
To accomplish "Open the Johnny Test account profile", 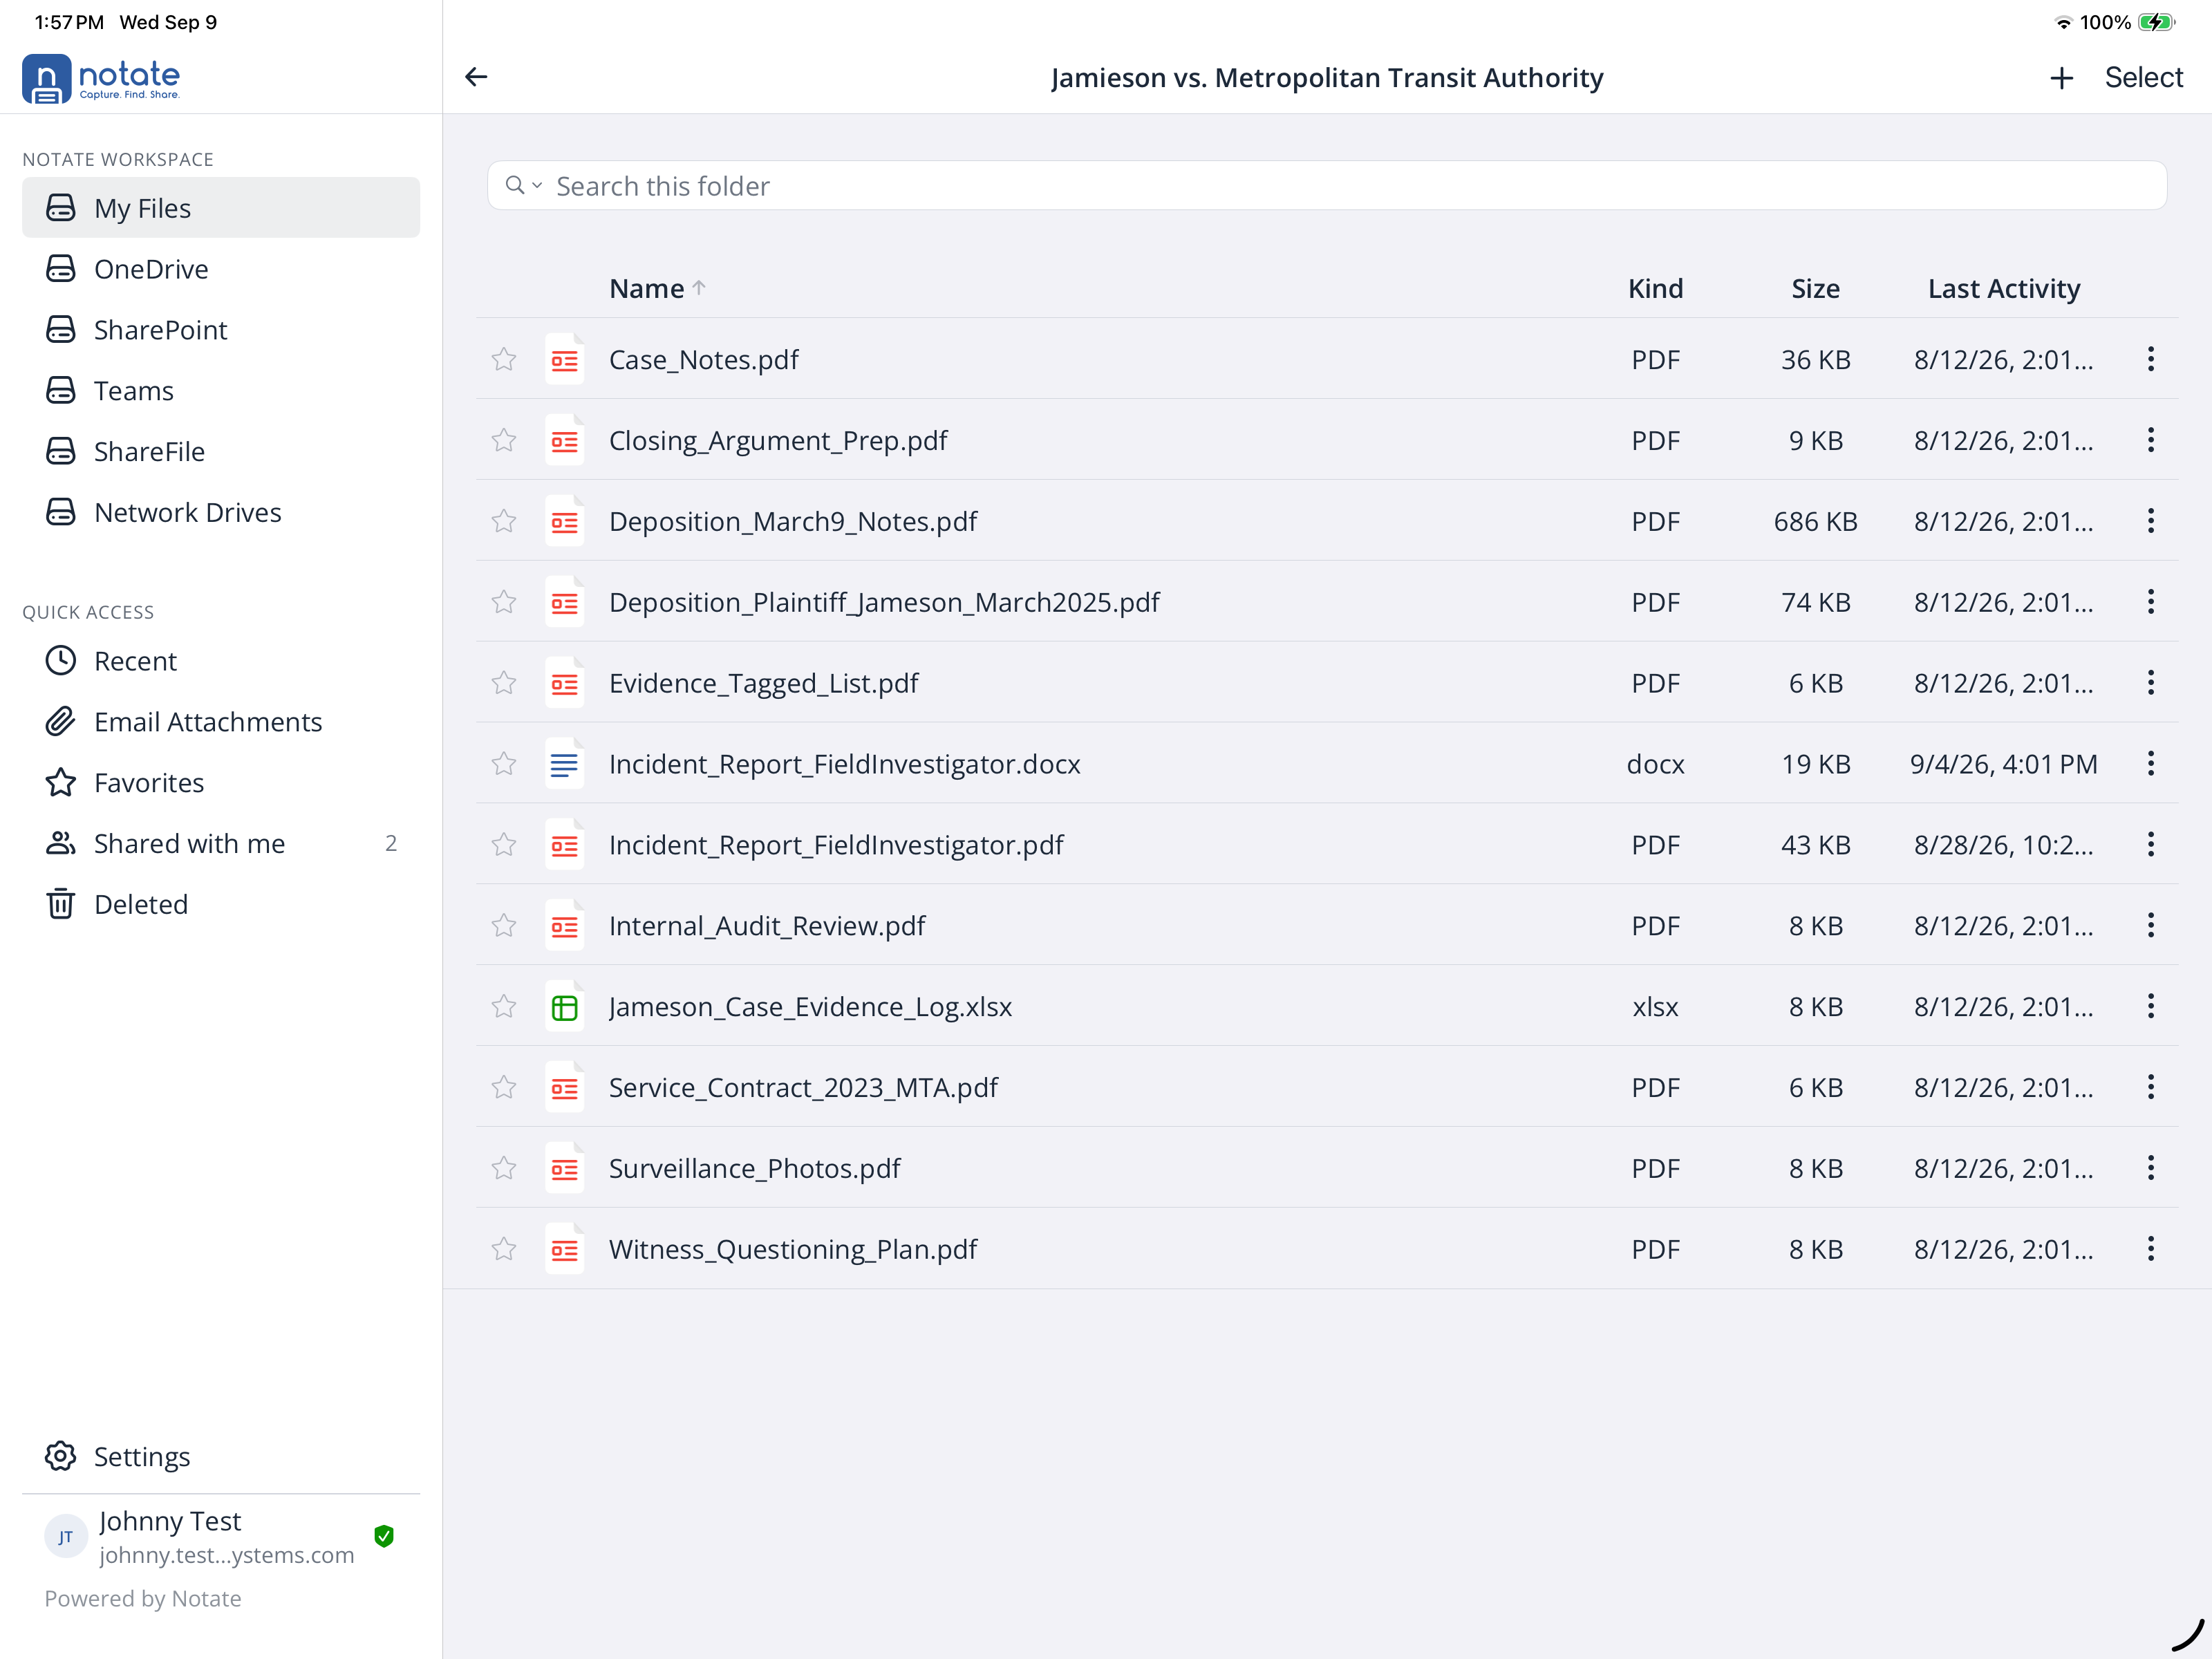I will [x=221, y=1537].
